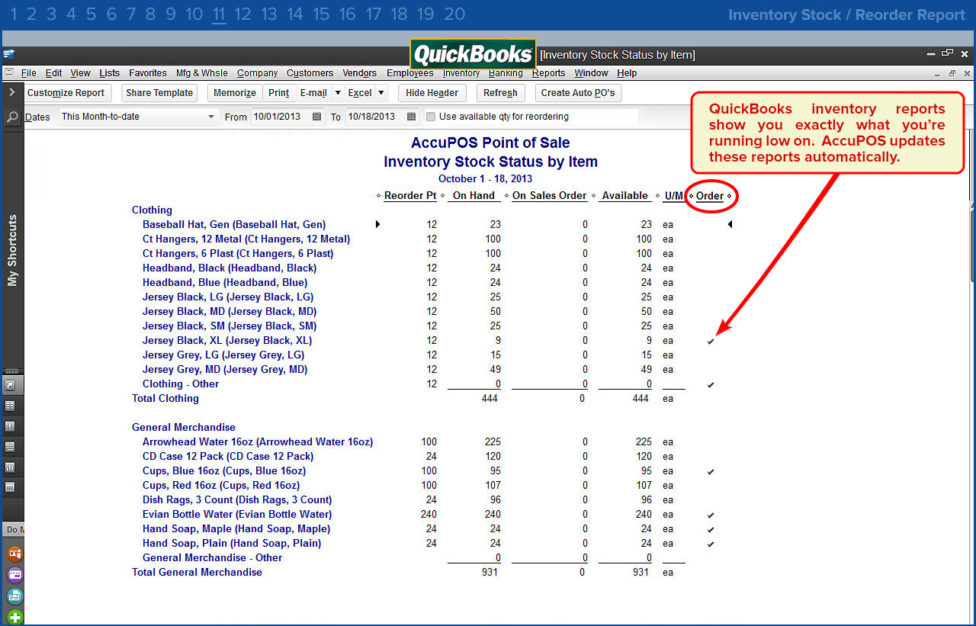Image resolution: width=976 pixels, height=626 pixels.
Task: Open the Mfg & Whsle menu
Action: (202, 73)
